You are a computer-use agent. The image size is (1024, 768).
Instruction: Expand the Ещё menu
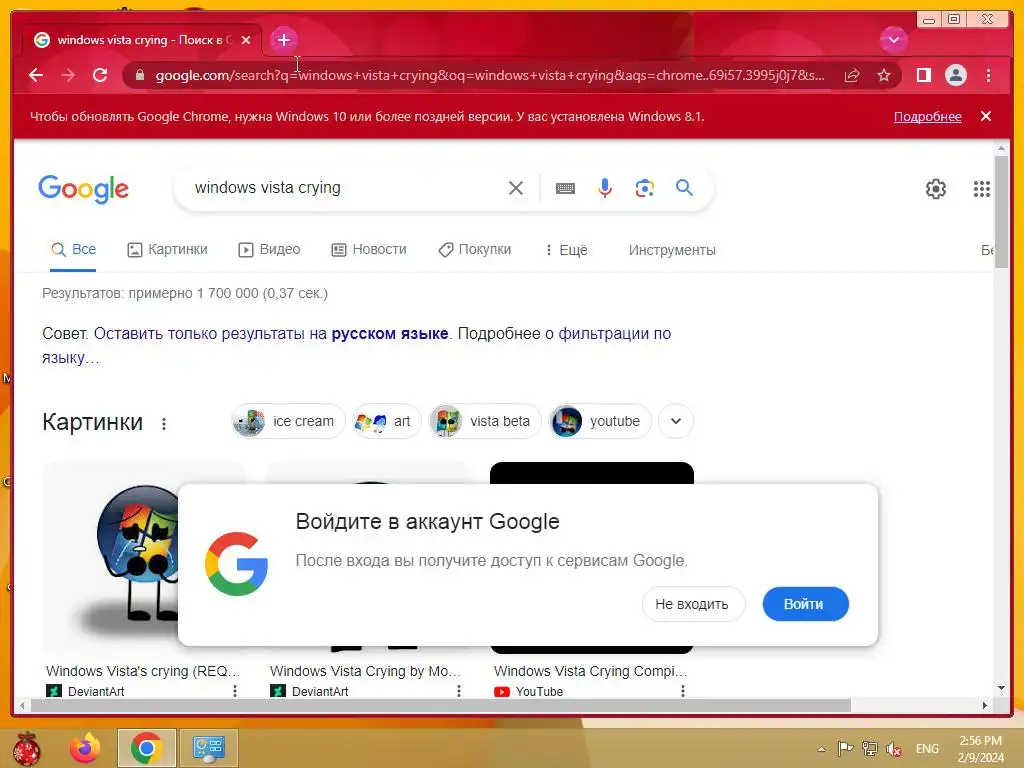[566, 250]
